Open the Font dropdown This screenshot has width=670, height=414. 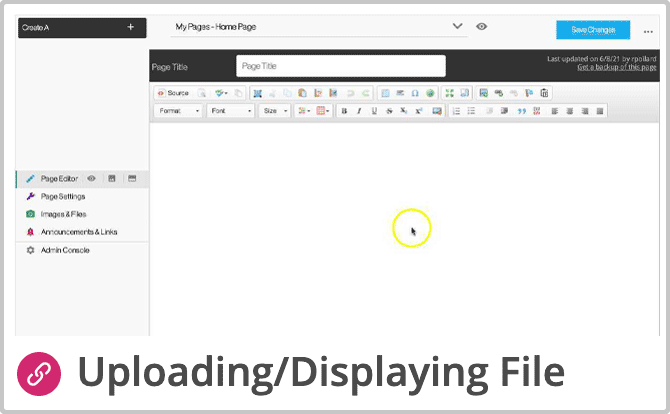point(230,111)
